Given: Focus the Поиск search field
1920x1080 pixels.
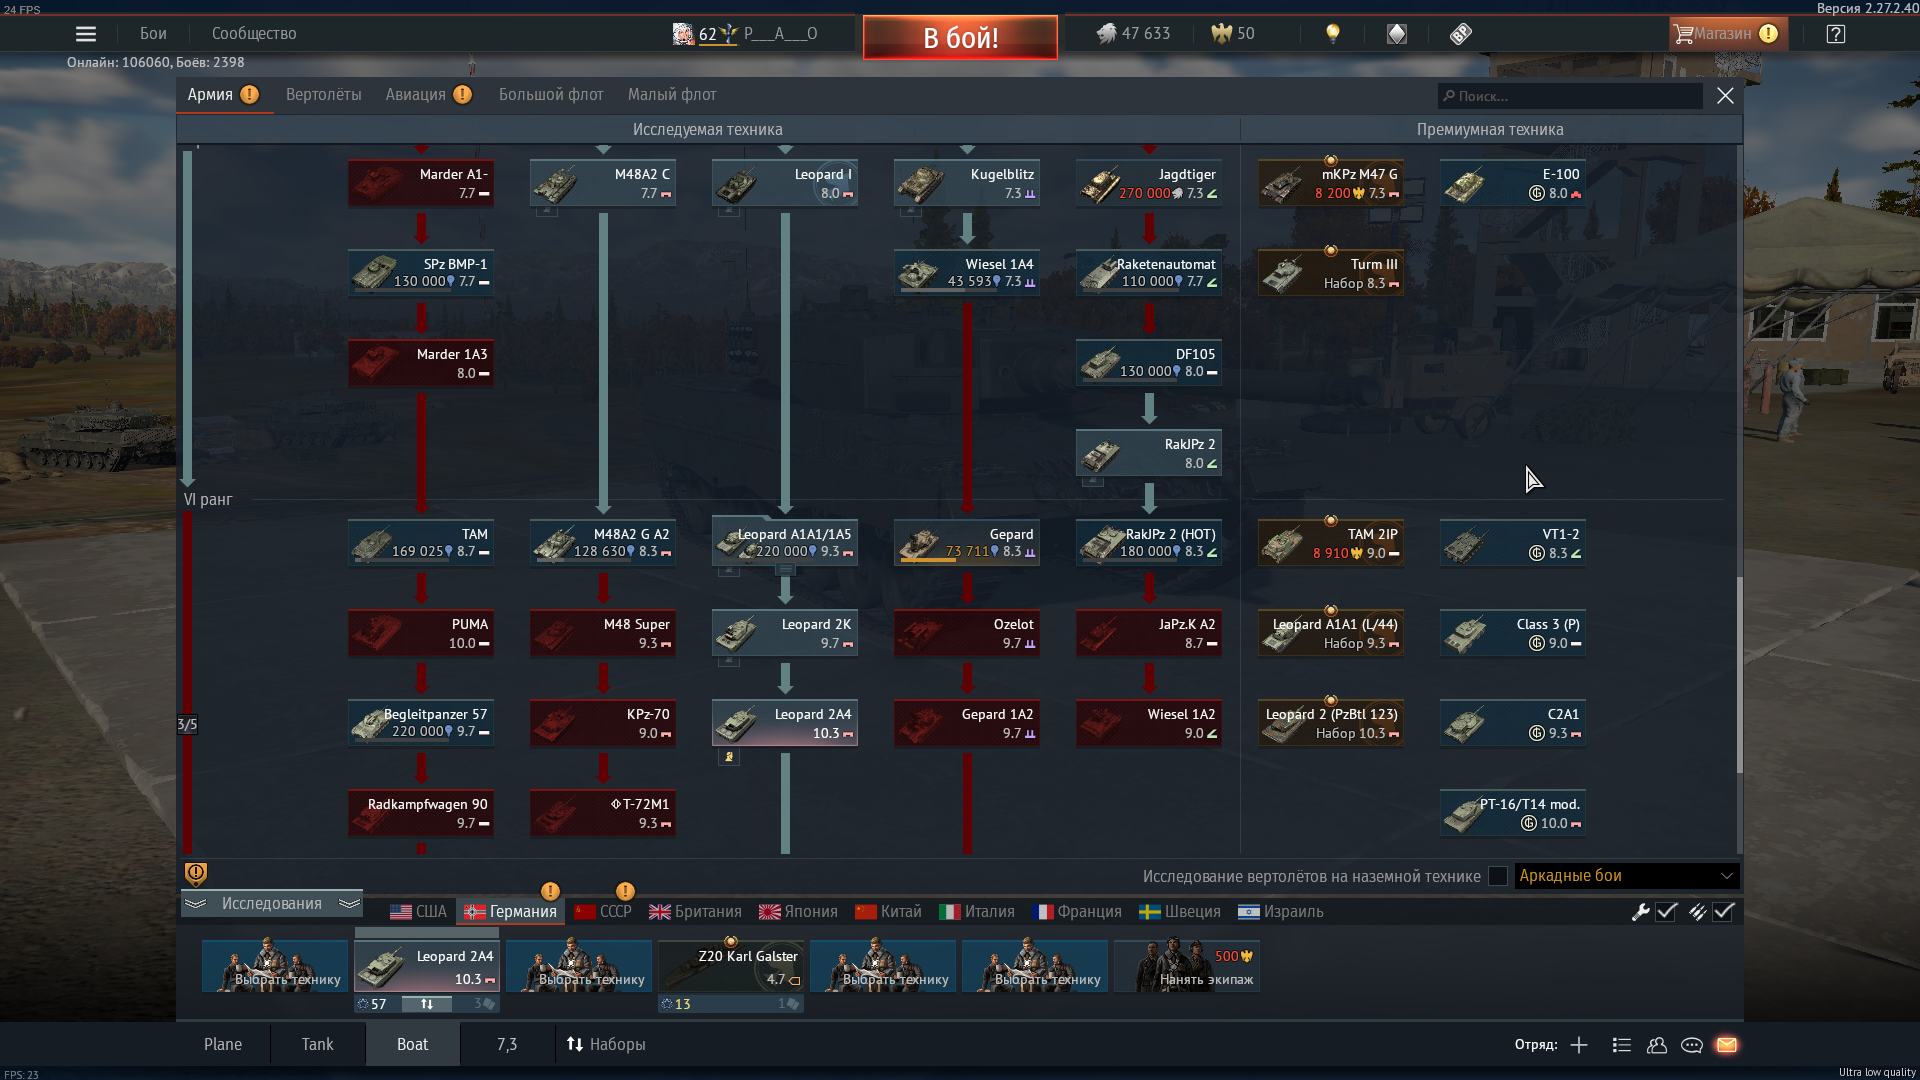Looking at the screenshot, I should [1570, 96].
